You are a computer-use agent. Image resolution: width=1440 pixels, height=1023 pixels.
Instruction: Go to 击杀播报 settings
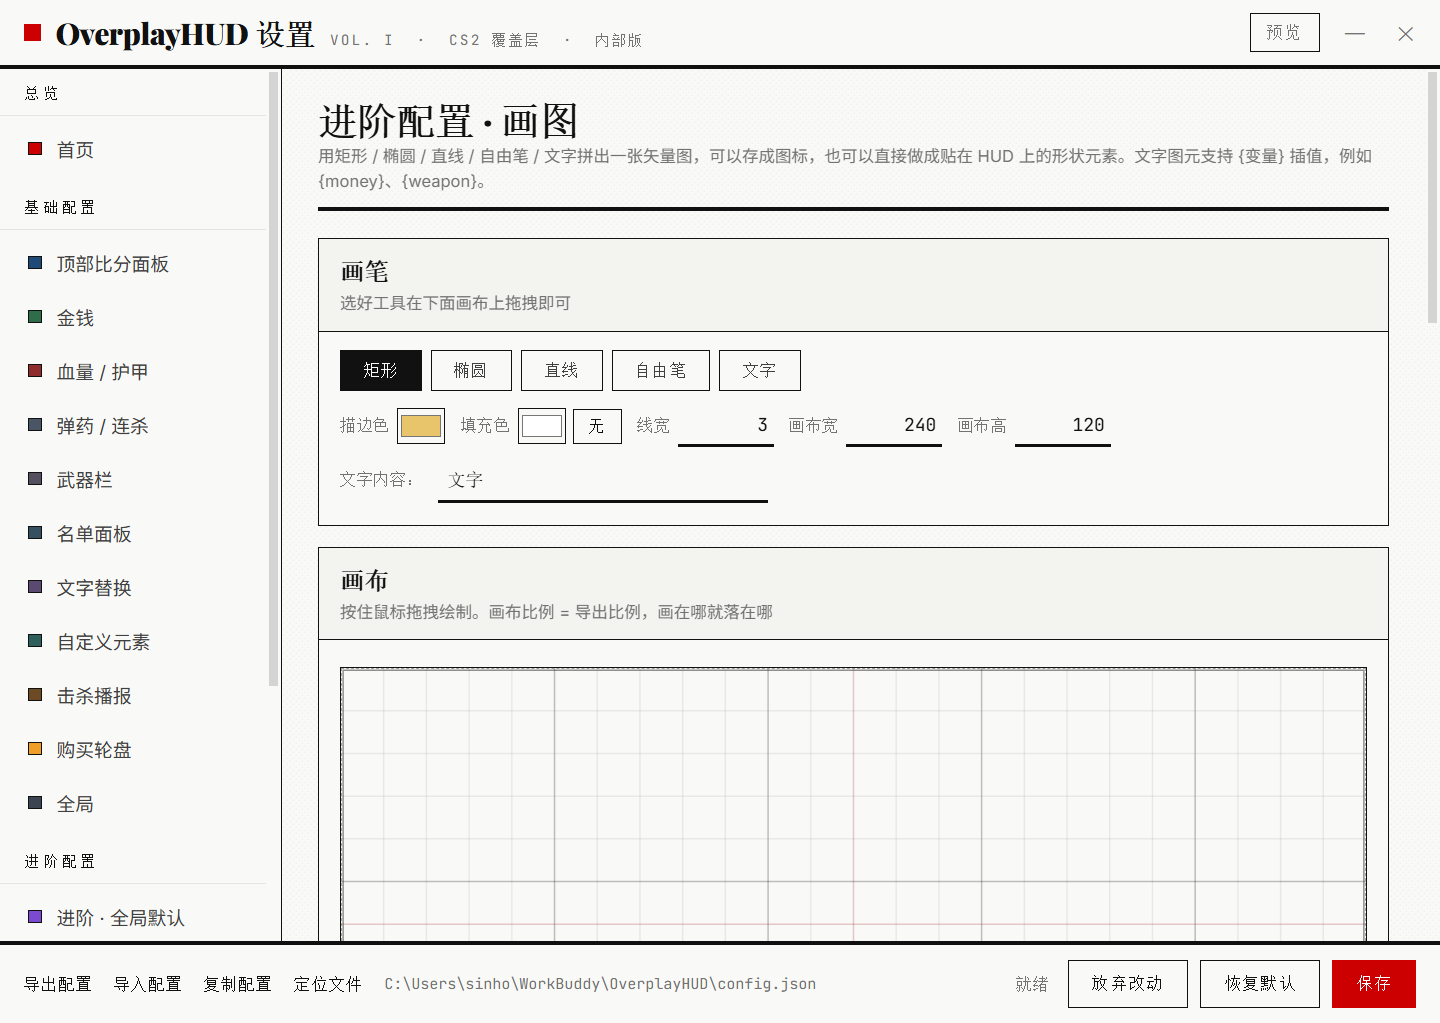134,696
